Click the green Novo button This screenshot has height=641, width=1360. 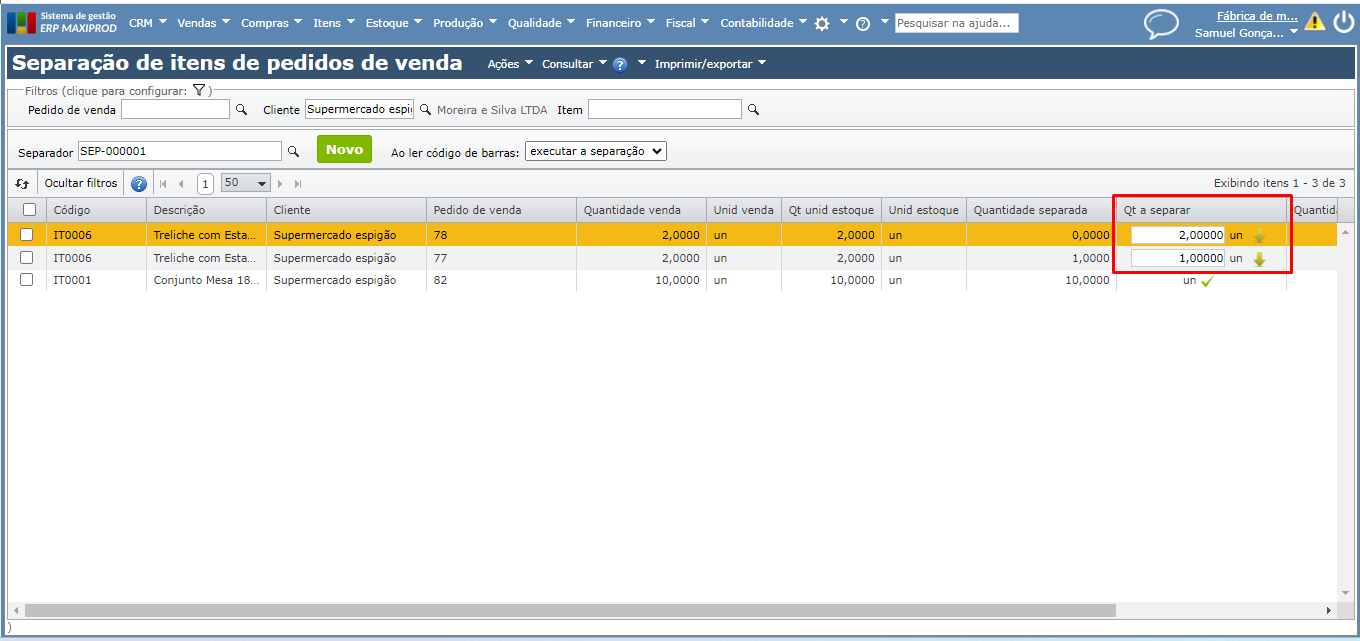click(344, 149)
